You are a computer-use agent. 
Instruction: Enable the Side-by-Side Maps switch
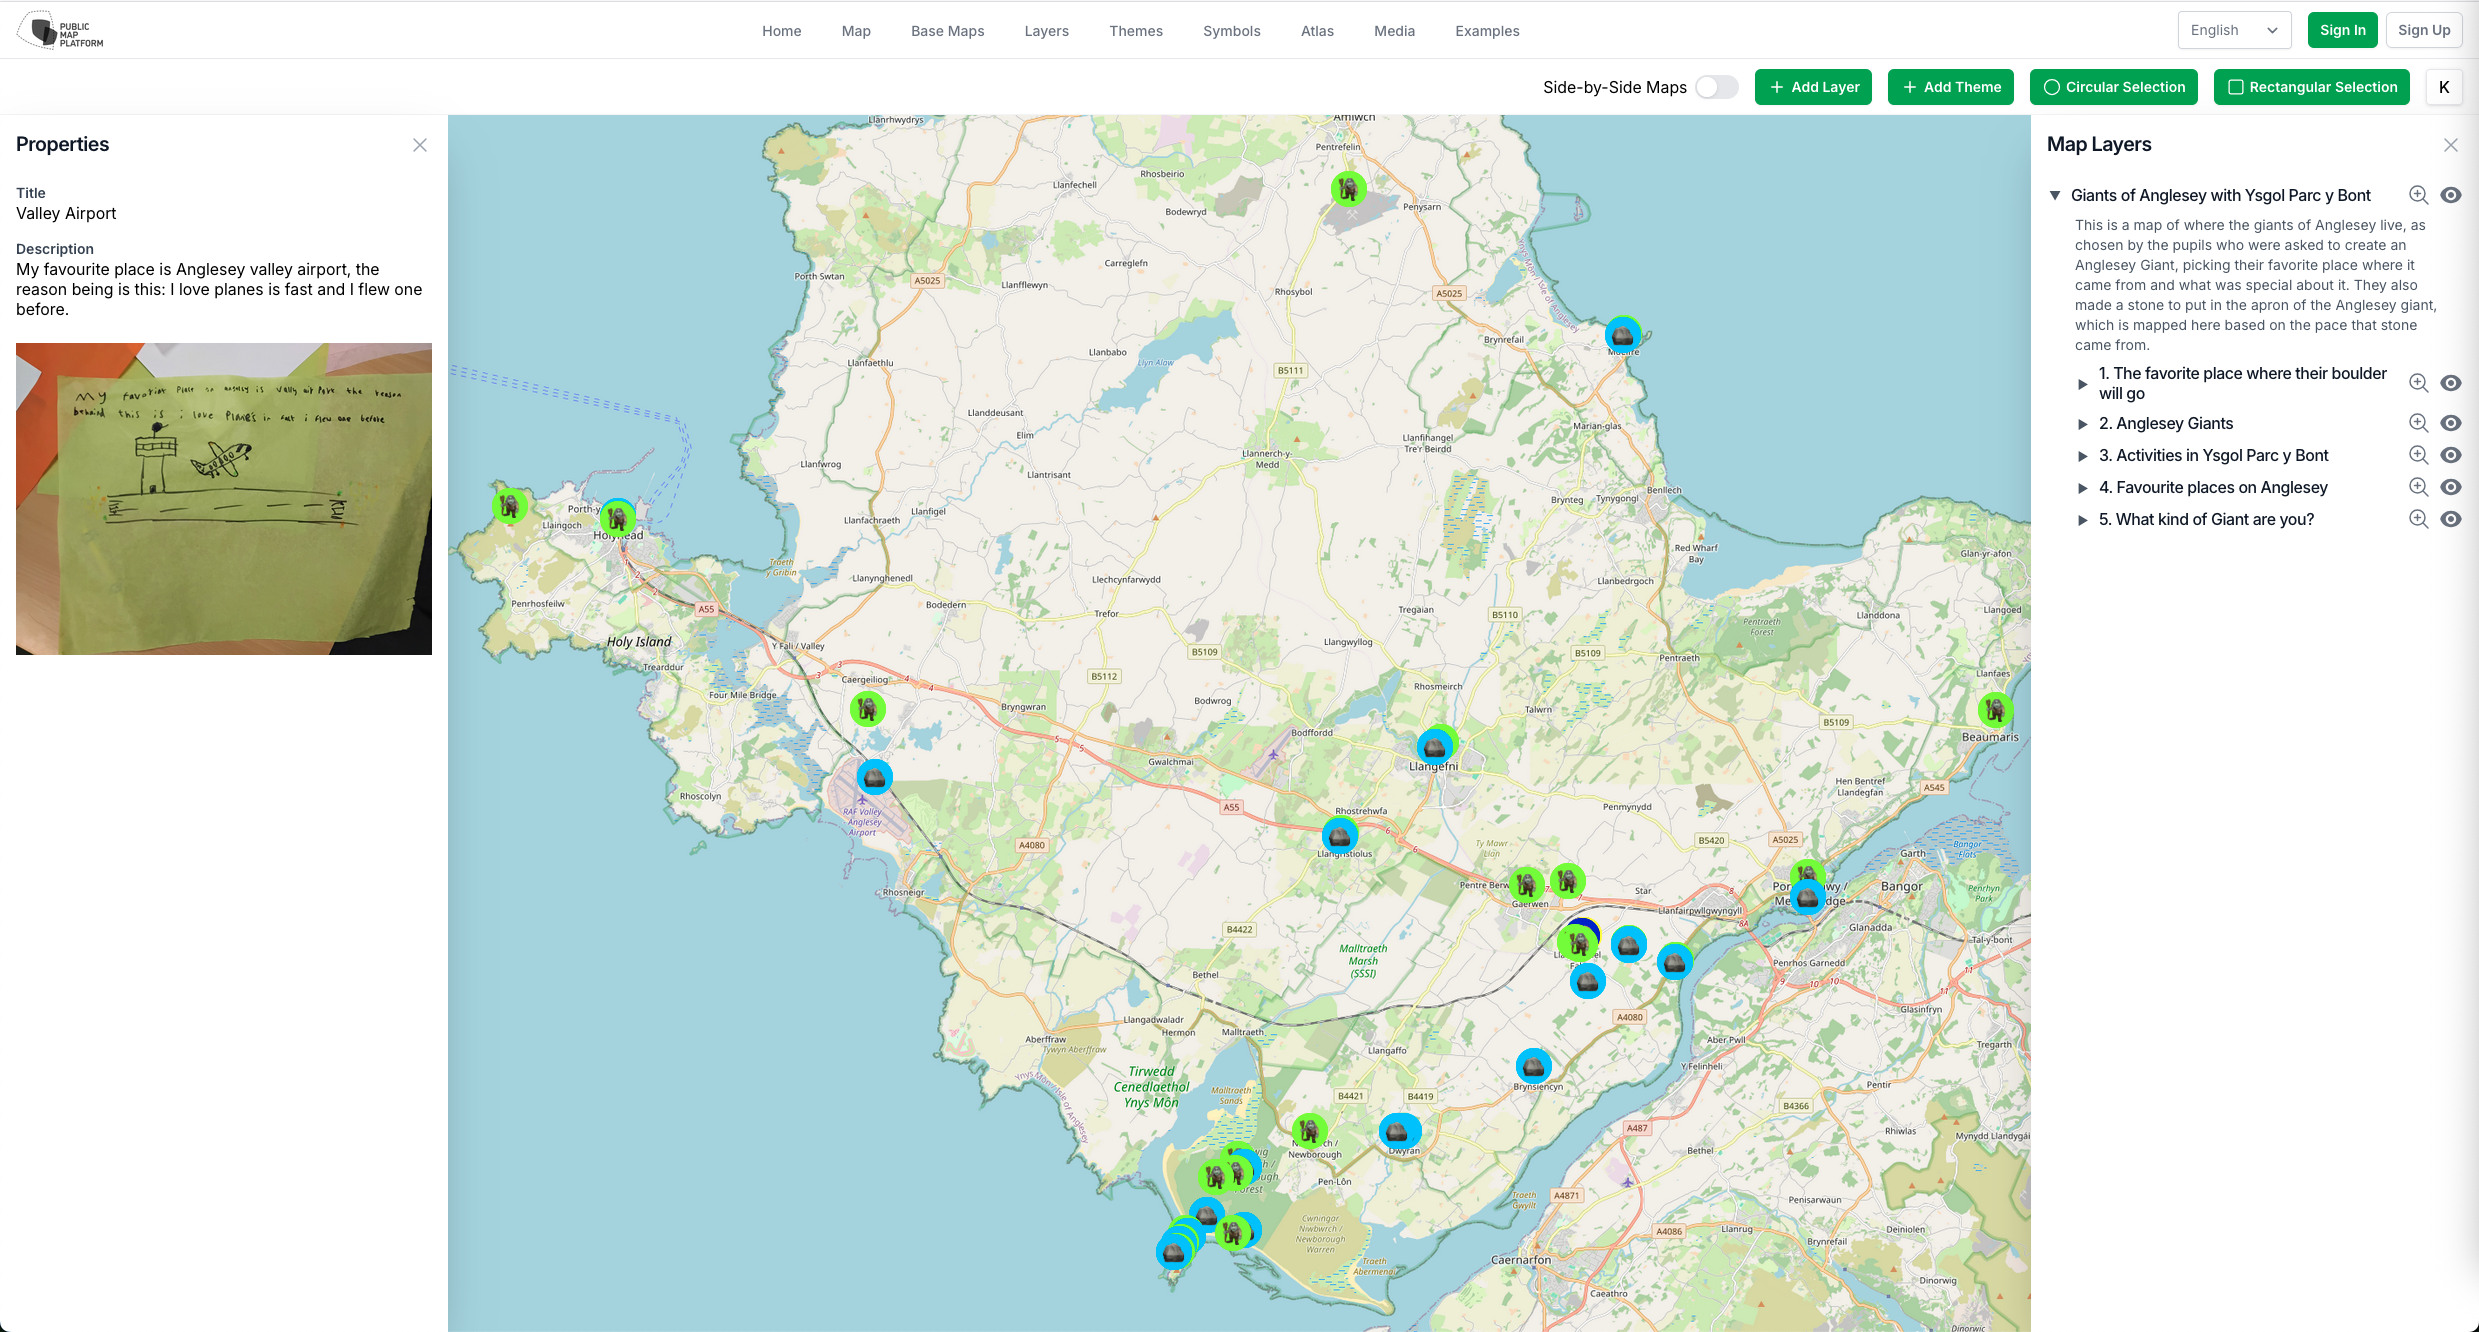pos(1716,87)
